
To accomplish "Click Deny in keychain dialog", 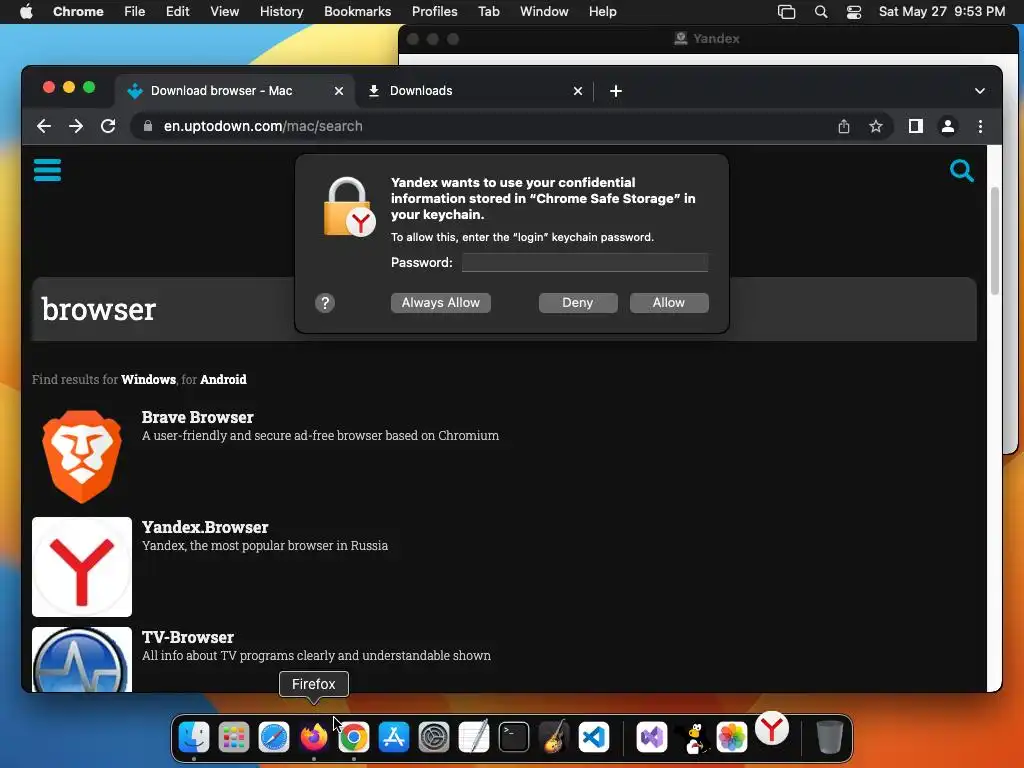I will (578, 303).
